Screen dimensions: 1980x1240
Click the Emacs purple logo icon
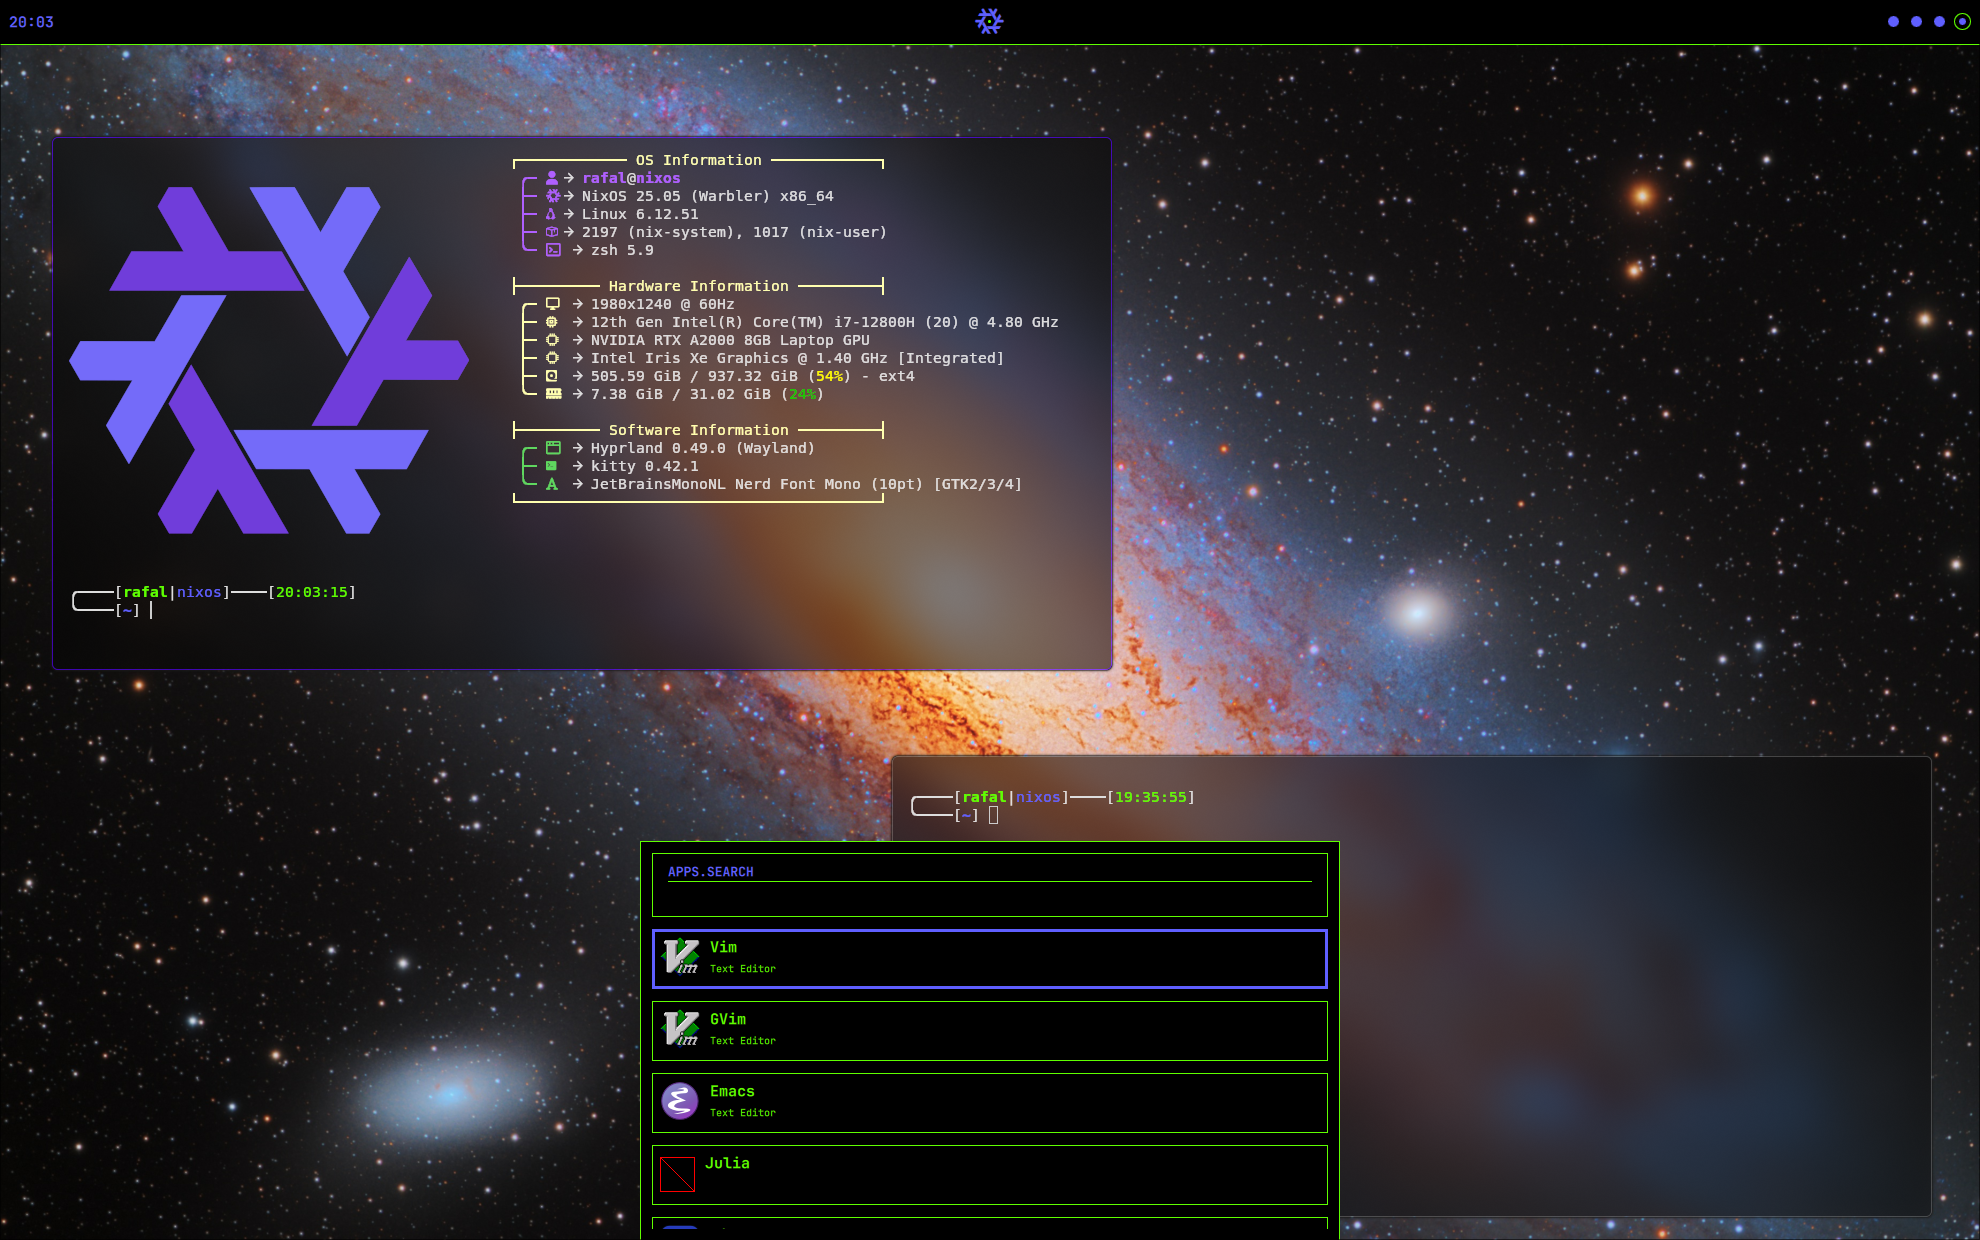680,1101
